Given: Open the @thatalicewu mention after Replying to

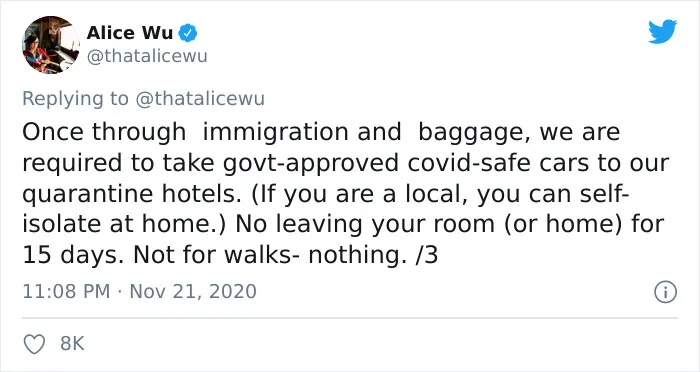Looking at the screenshot, I should 200,99.
